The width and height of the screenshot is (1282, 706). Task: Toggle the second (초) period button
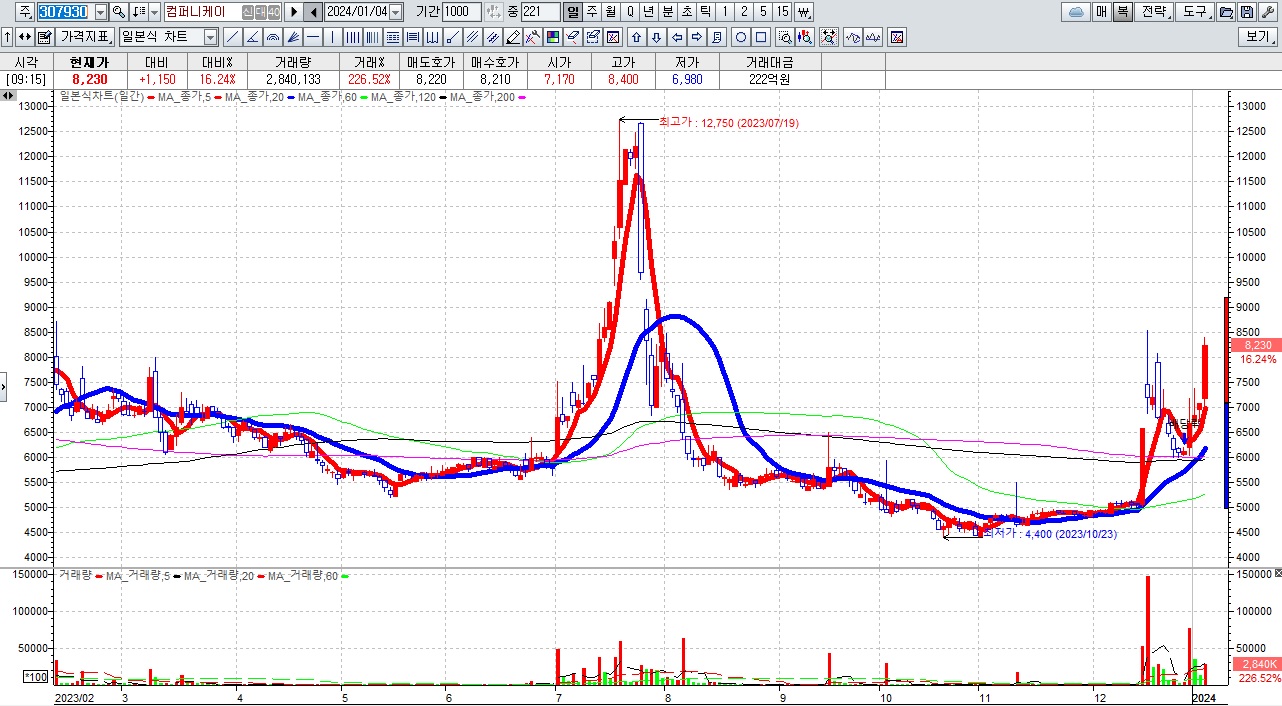coord(687,12)
